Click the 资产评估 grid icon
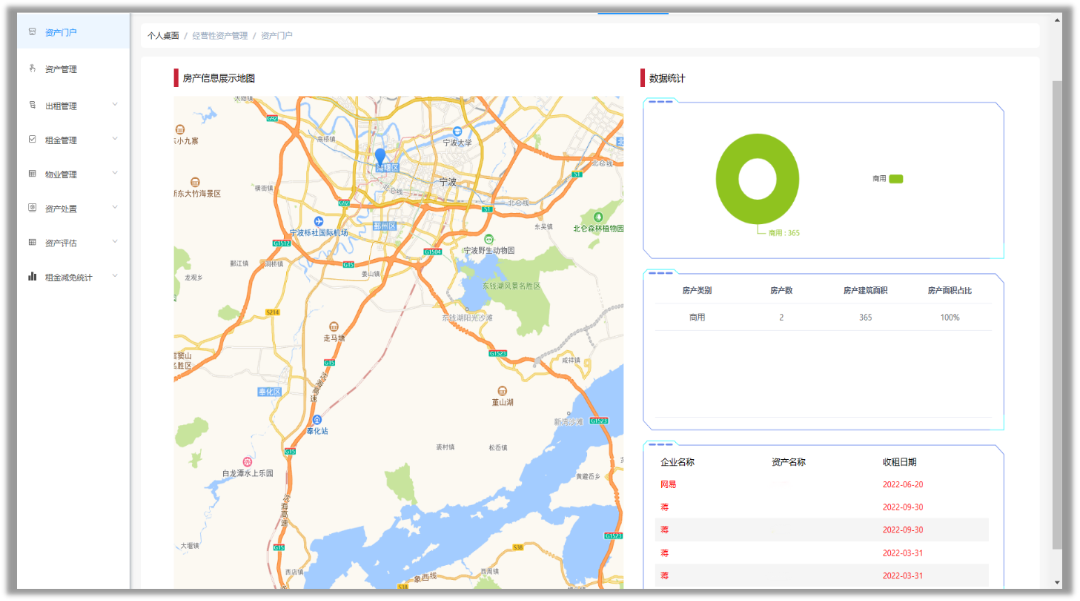This screenshot has height=601, width=1080. tap(33, 242)
